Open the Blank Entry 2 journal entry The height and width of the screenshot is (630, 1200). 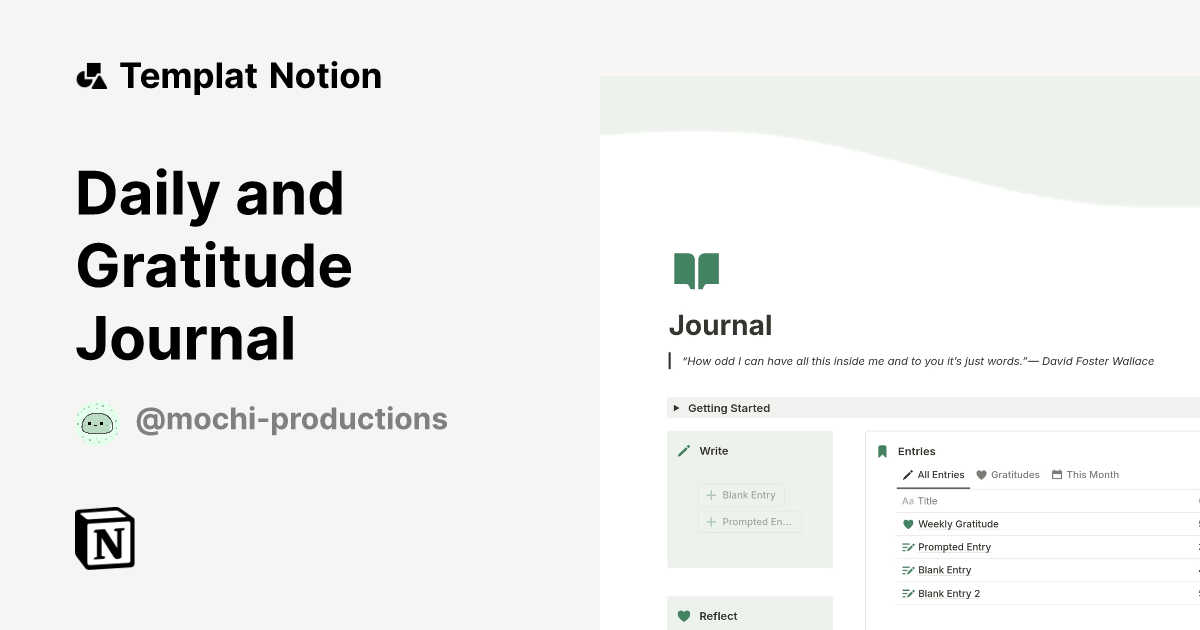[948, 593]
